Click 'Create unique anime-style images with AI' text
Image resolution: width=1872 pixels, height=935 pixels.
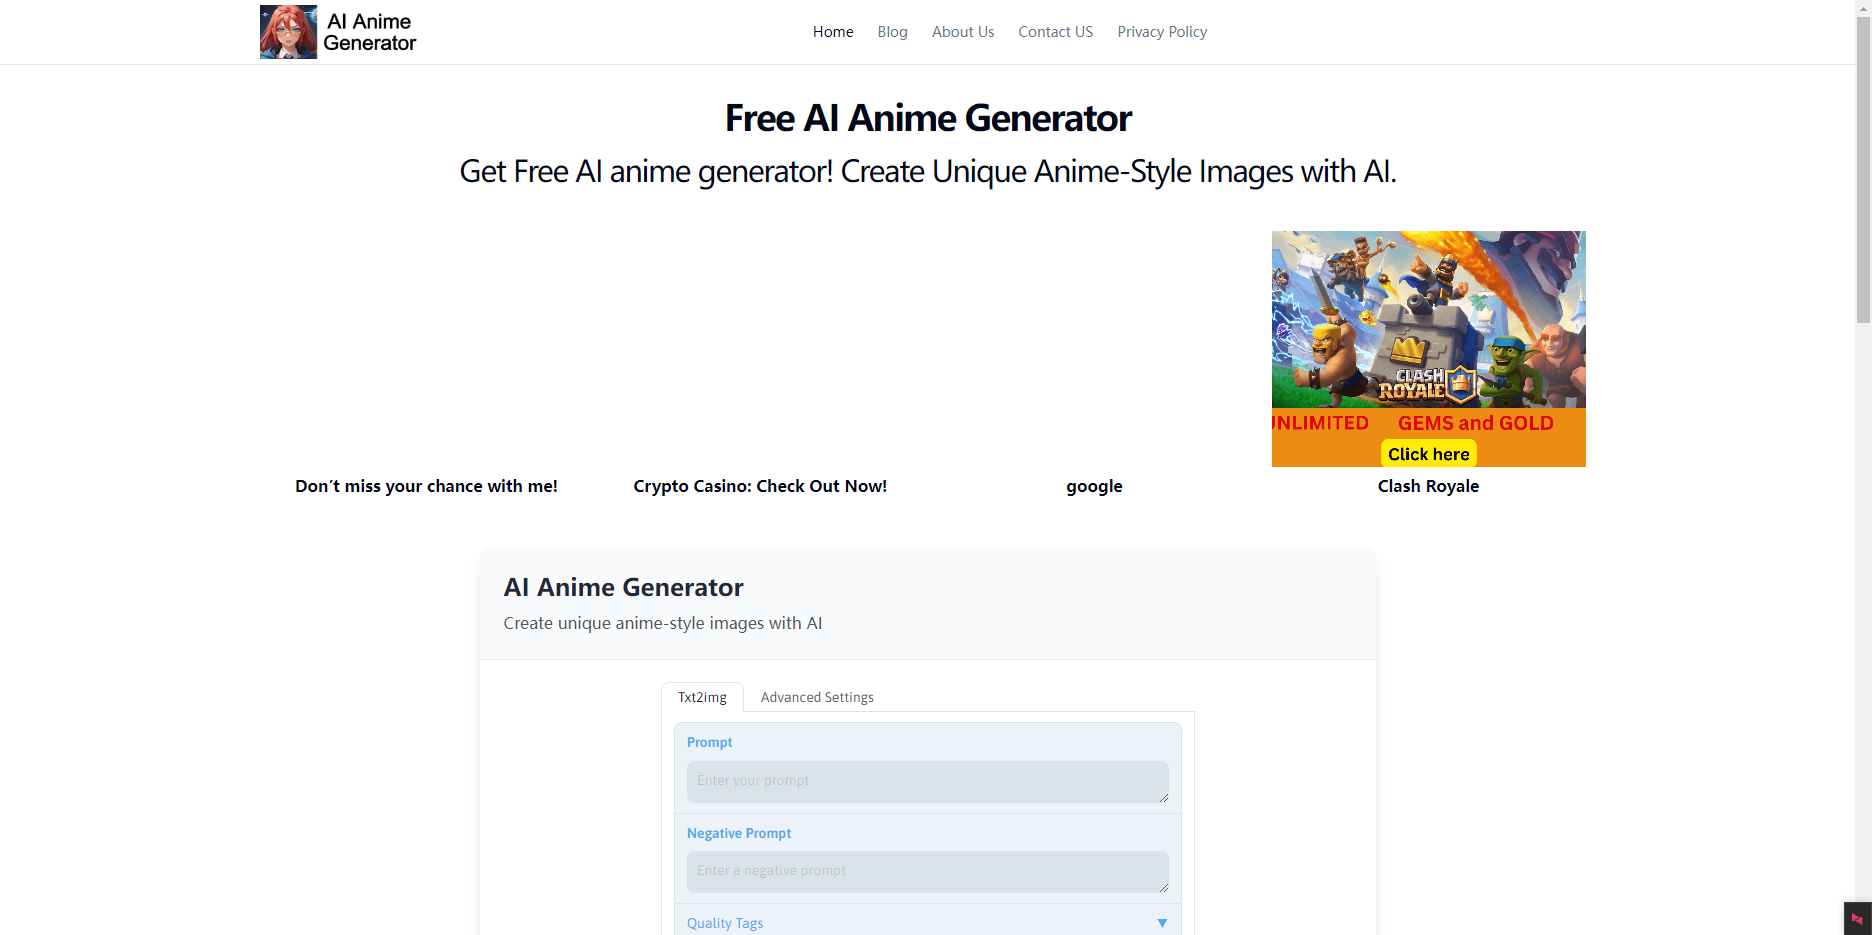[663, 623]
